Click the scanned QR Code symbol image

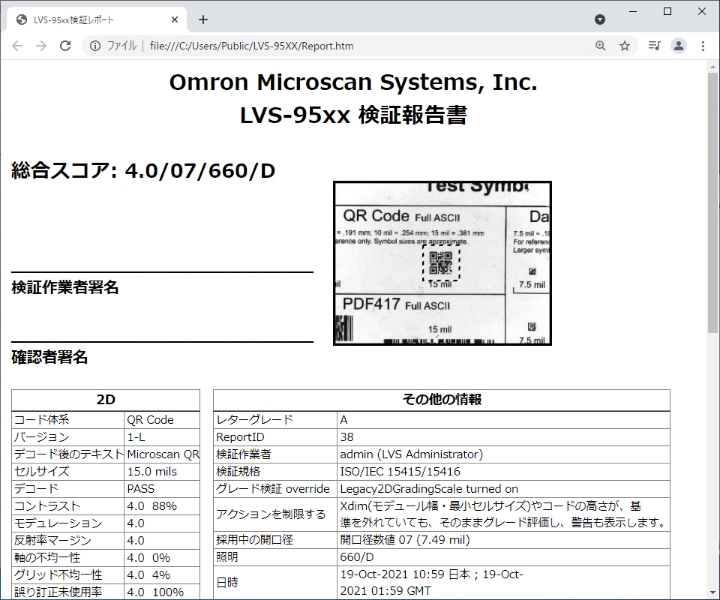pos(442,263)
